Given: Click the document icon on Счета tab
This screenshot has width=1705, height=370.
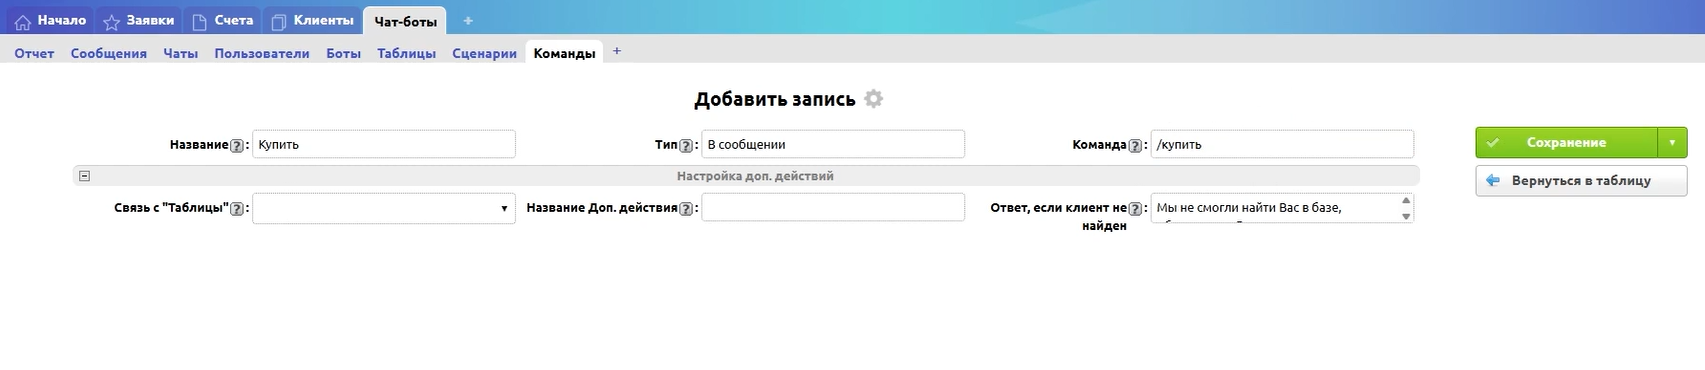Looking at the screenshot, I should click(200, 21).
